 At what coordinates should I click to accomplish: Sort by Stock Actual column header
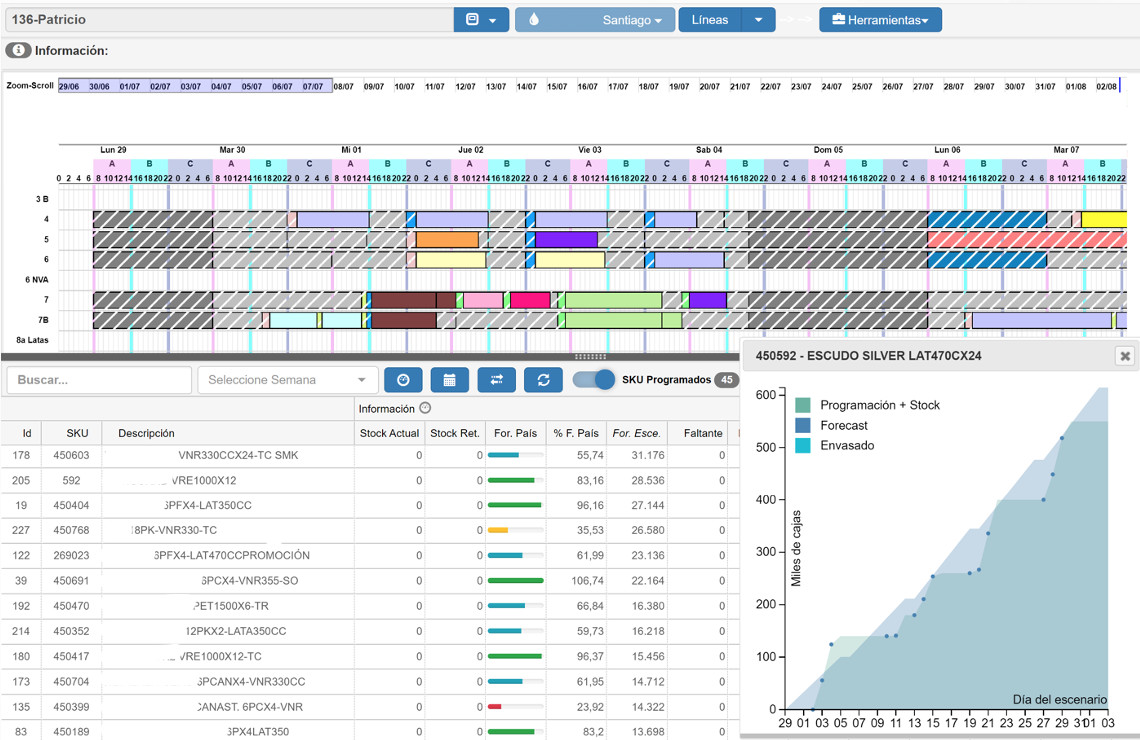click(389, 433)
